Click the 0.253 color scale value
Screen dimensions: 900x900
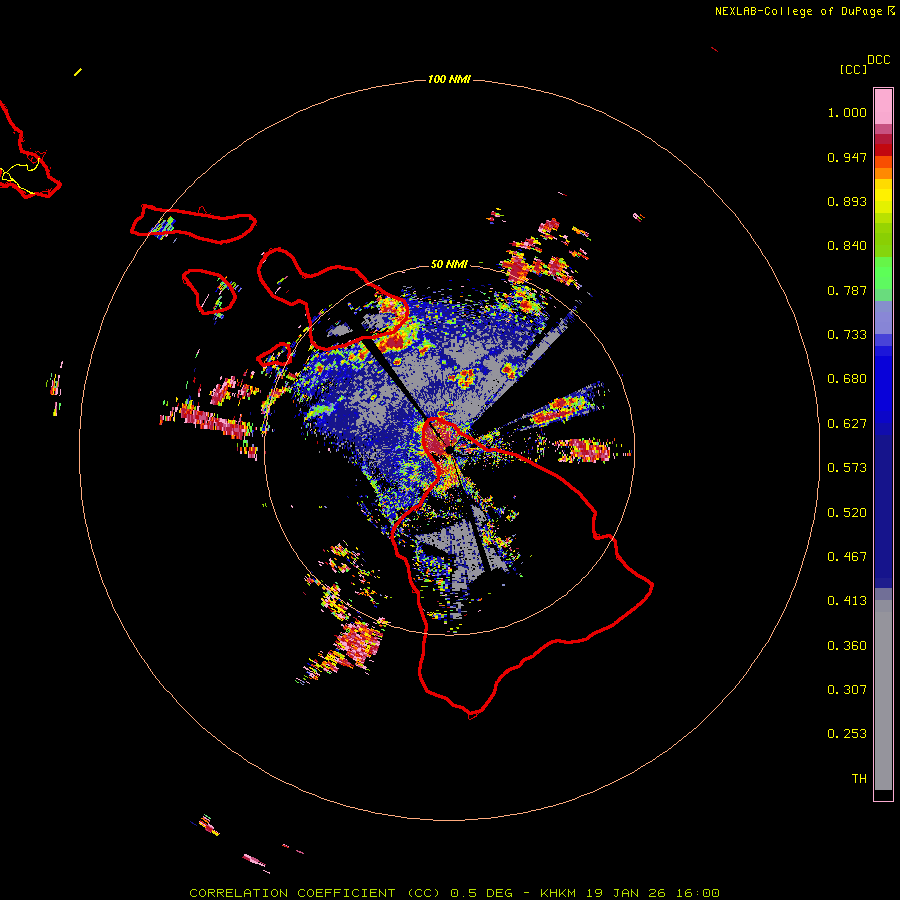[x=847, y=734]
